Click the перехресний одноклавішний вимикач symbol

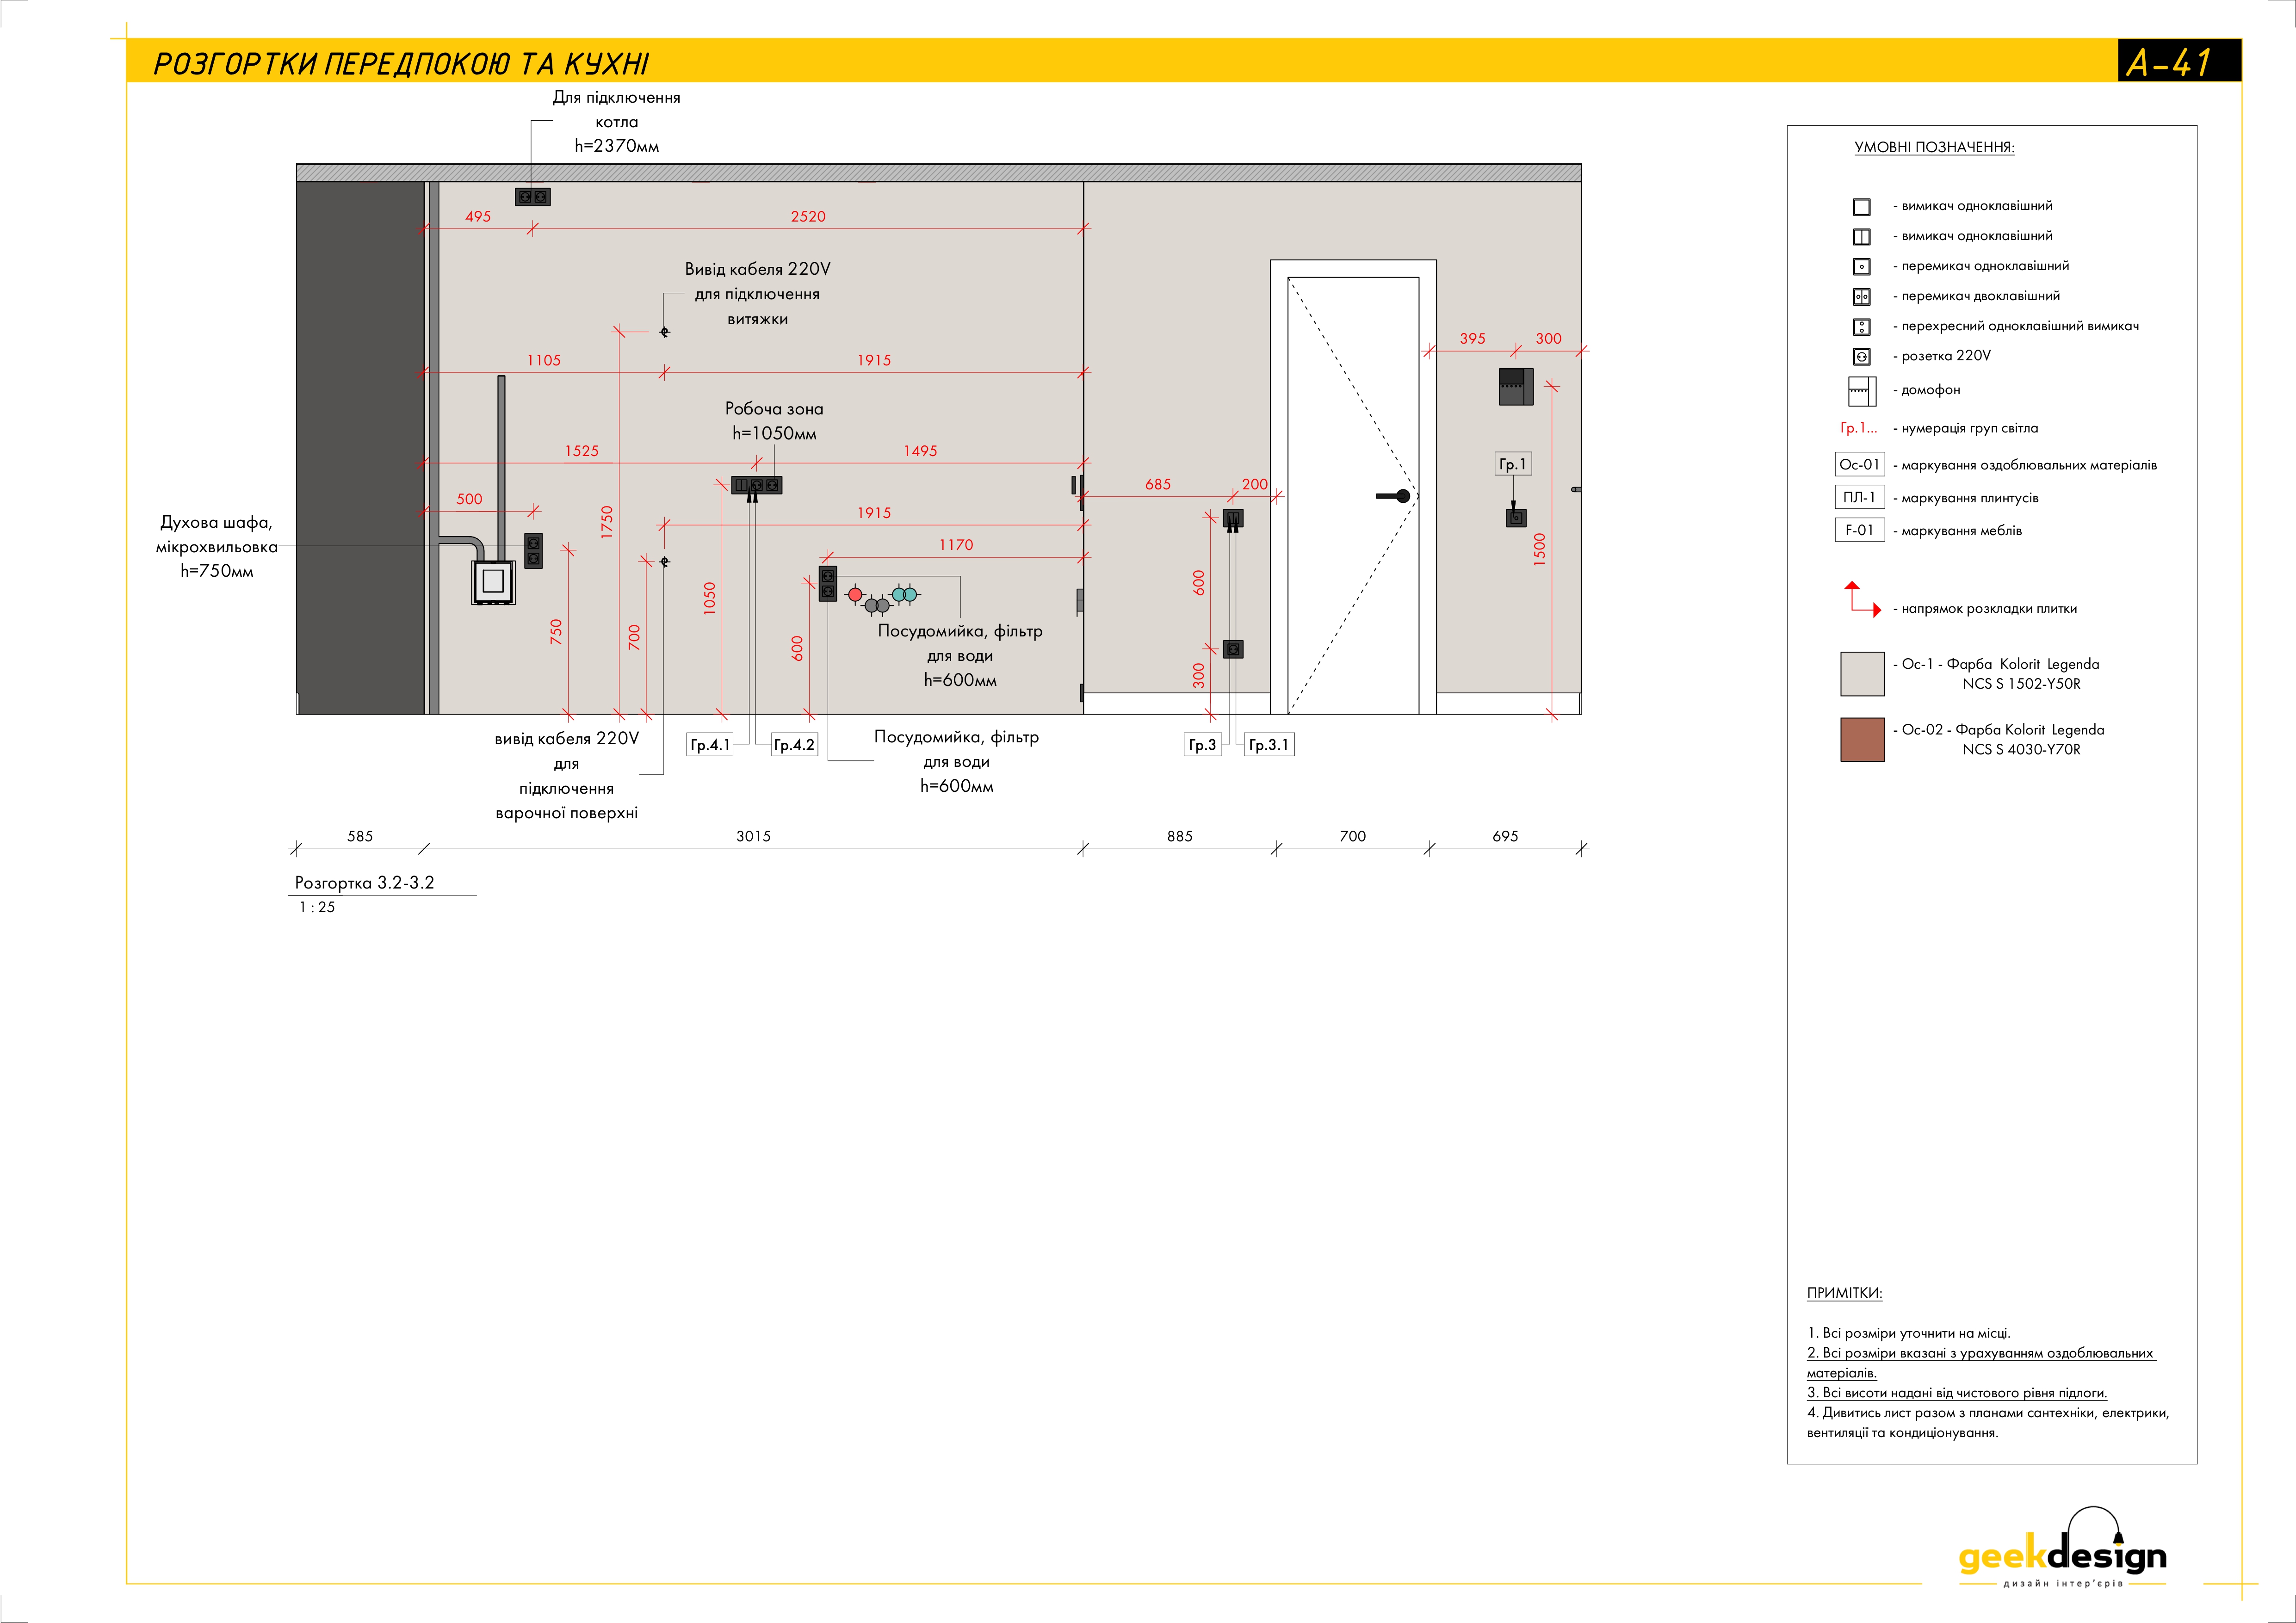click(1861, 327)
